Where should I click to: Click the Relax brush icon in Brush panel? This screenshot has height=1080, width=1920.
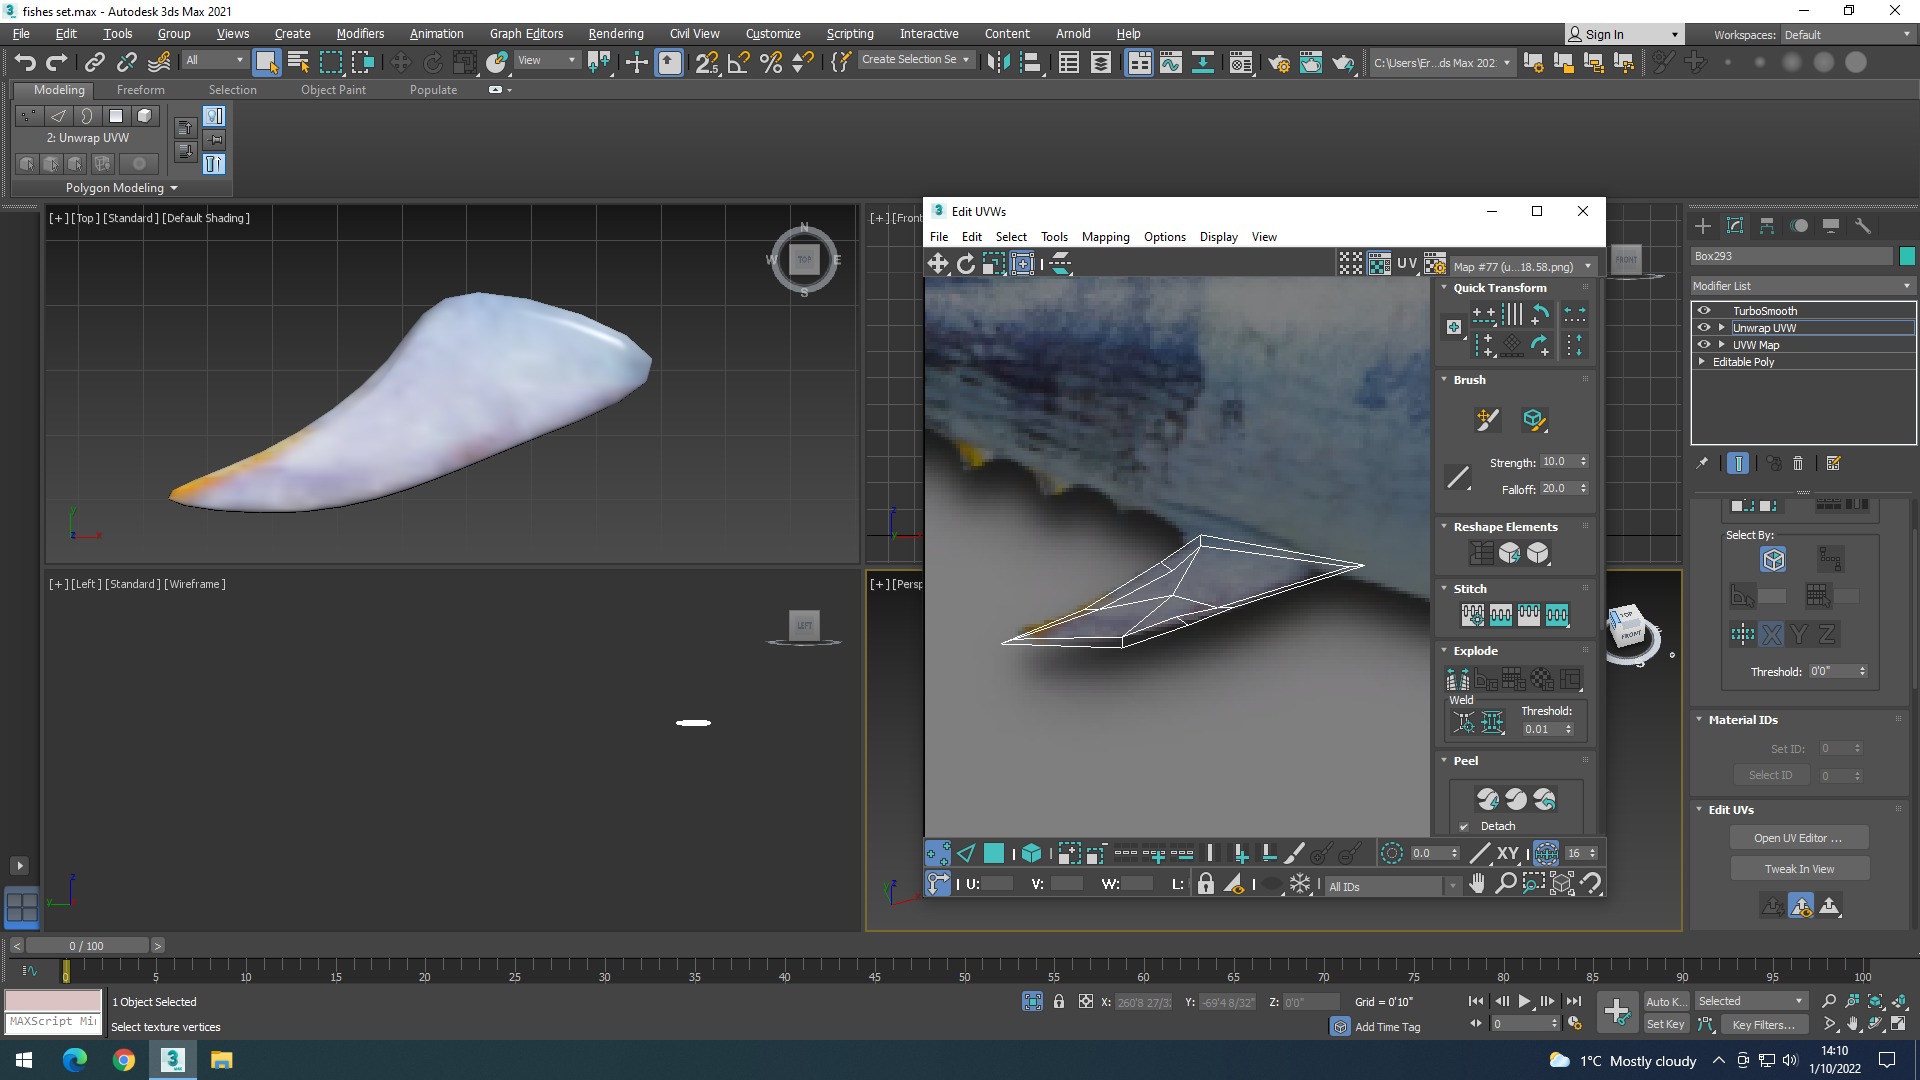click(x=1533, y=419)
